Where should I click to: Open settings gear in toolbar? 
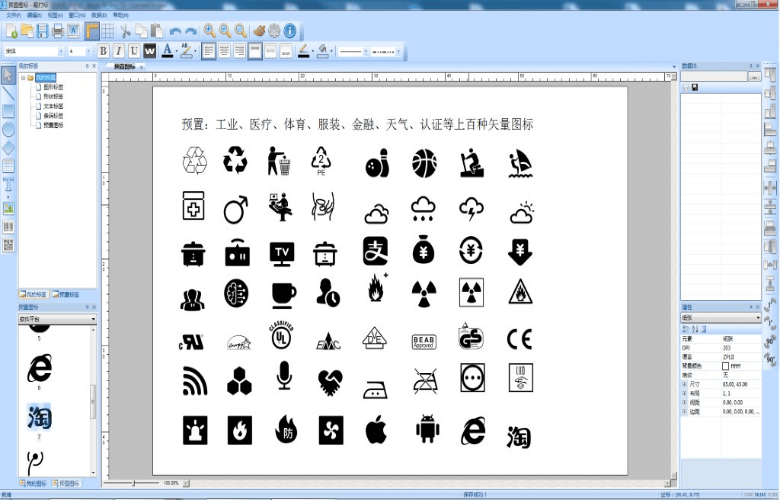(274, 31)
